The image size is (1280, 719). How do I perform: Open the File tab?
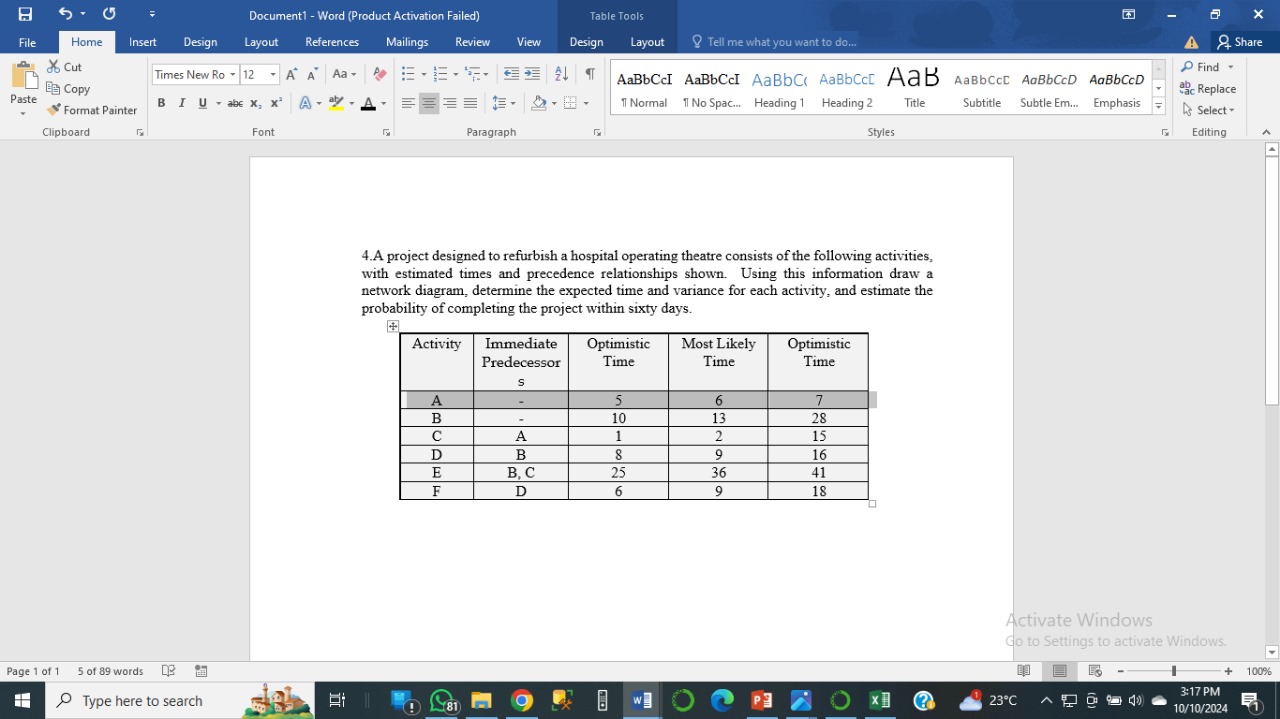coord(27,42)
